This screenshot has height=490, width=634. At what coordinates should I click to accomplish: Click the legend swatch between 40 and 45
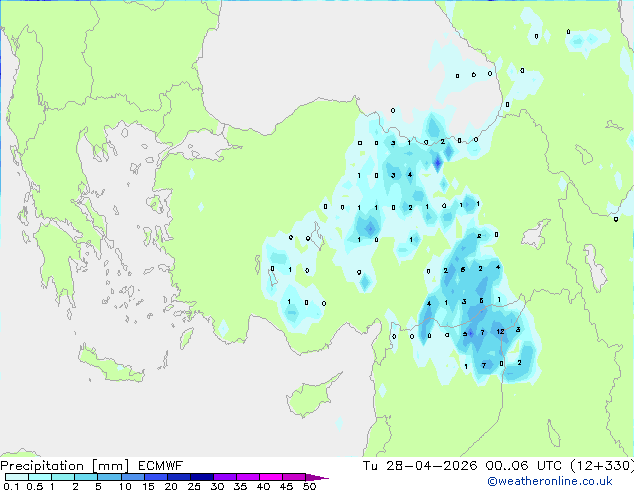[x=271, y=477]
